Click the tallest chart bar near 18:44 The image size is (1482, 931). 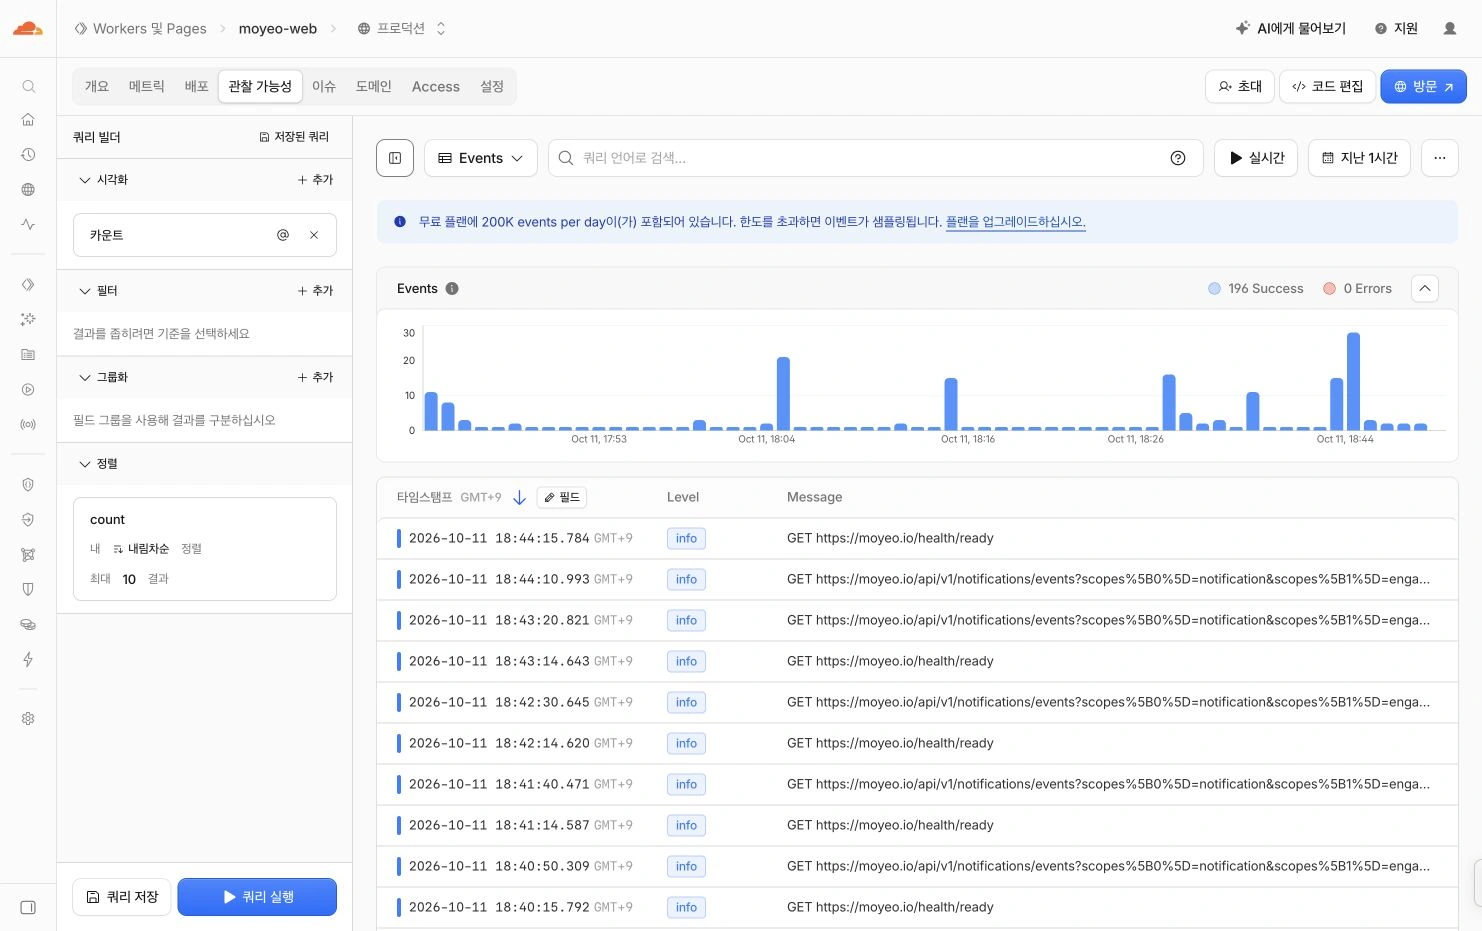point(1353,381)
